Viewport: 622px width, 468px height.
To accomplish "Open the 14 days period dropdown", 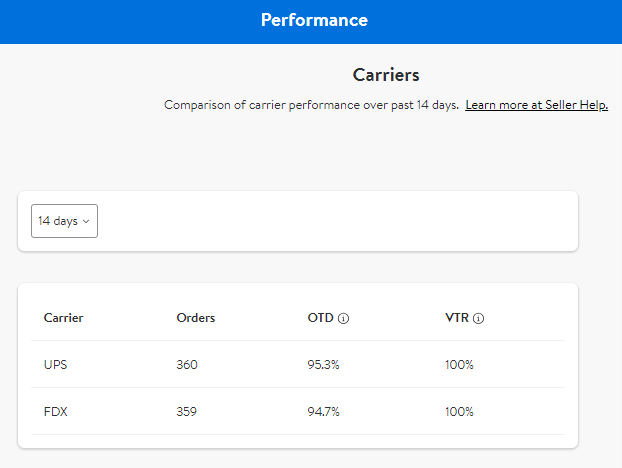I will (x=64, y=221).
